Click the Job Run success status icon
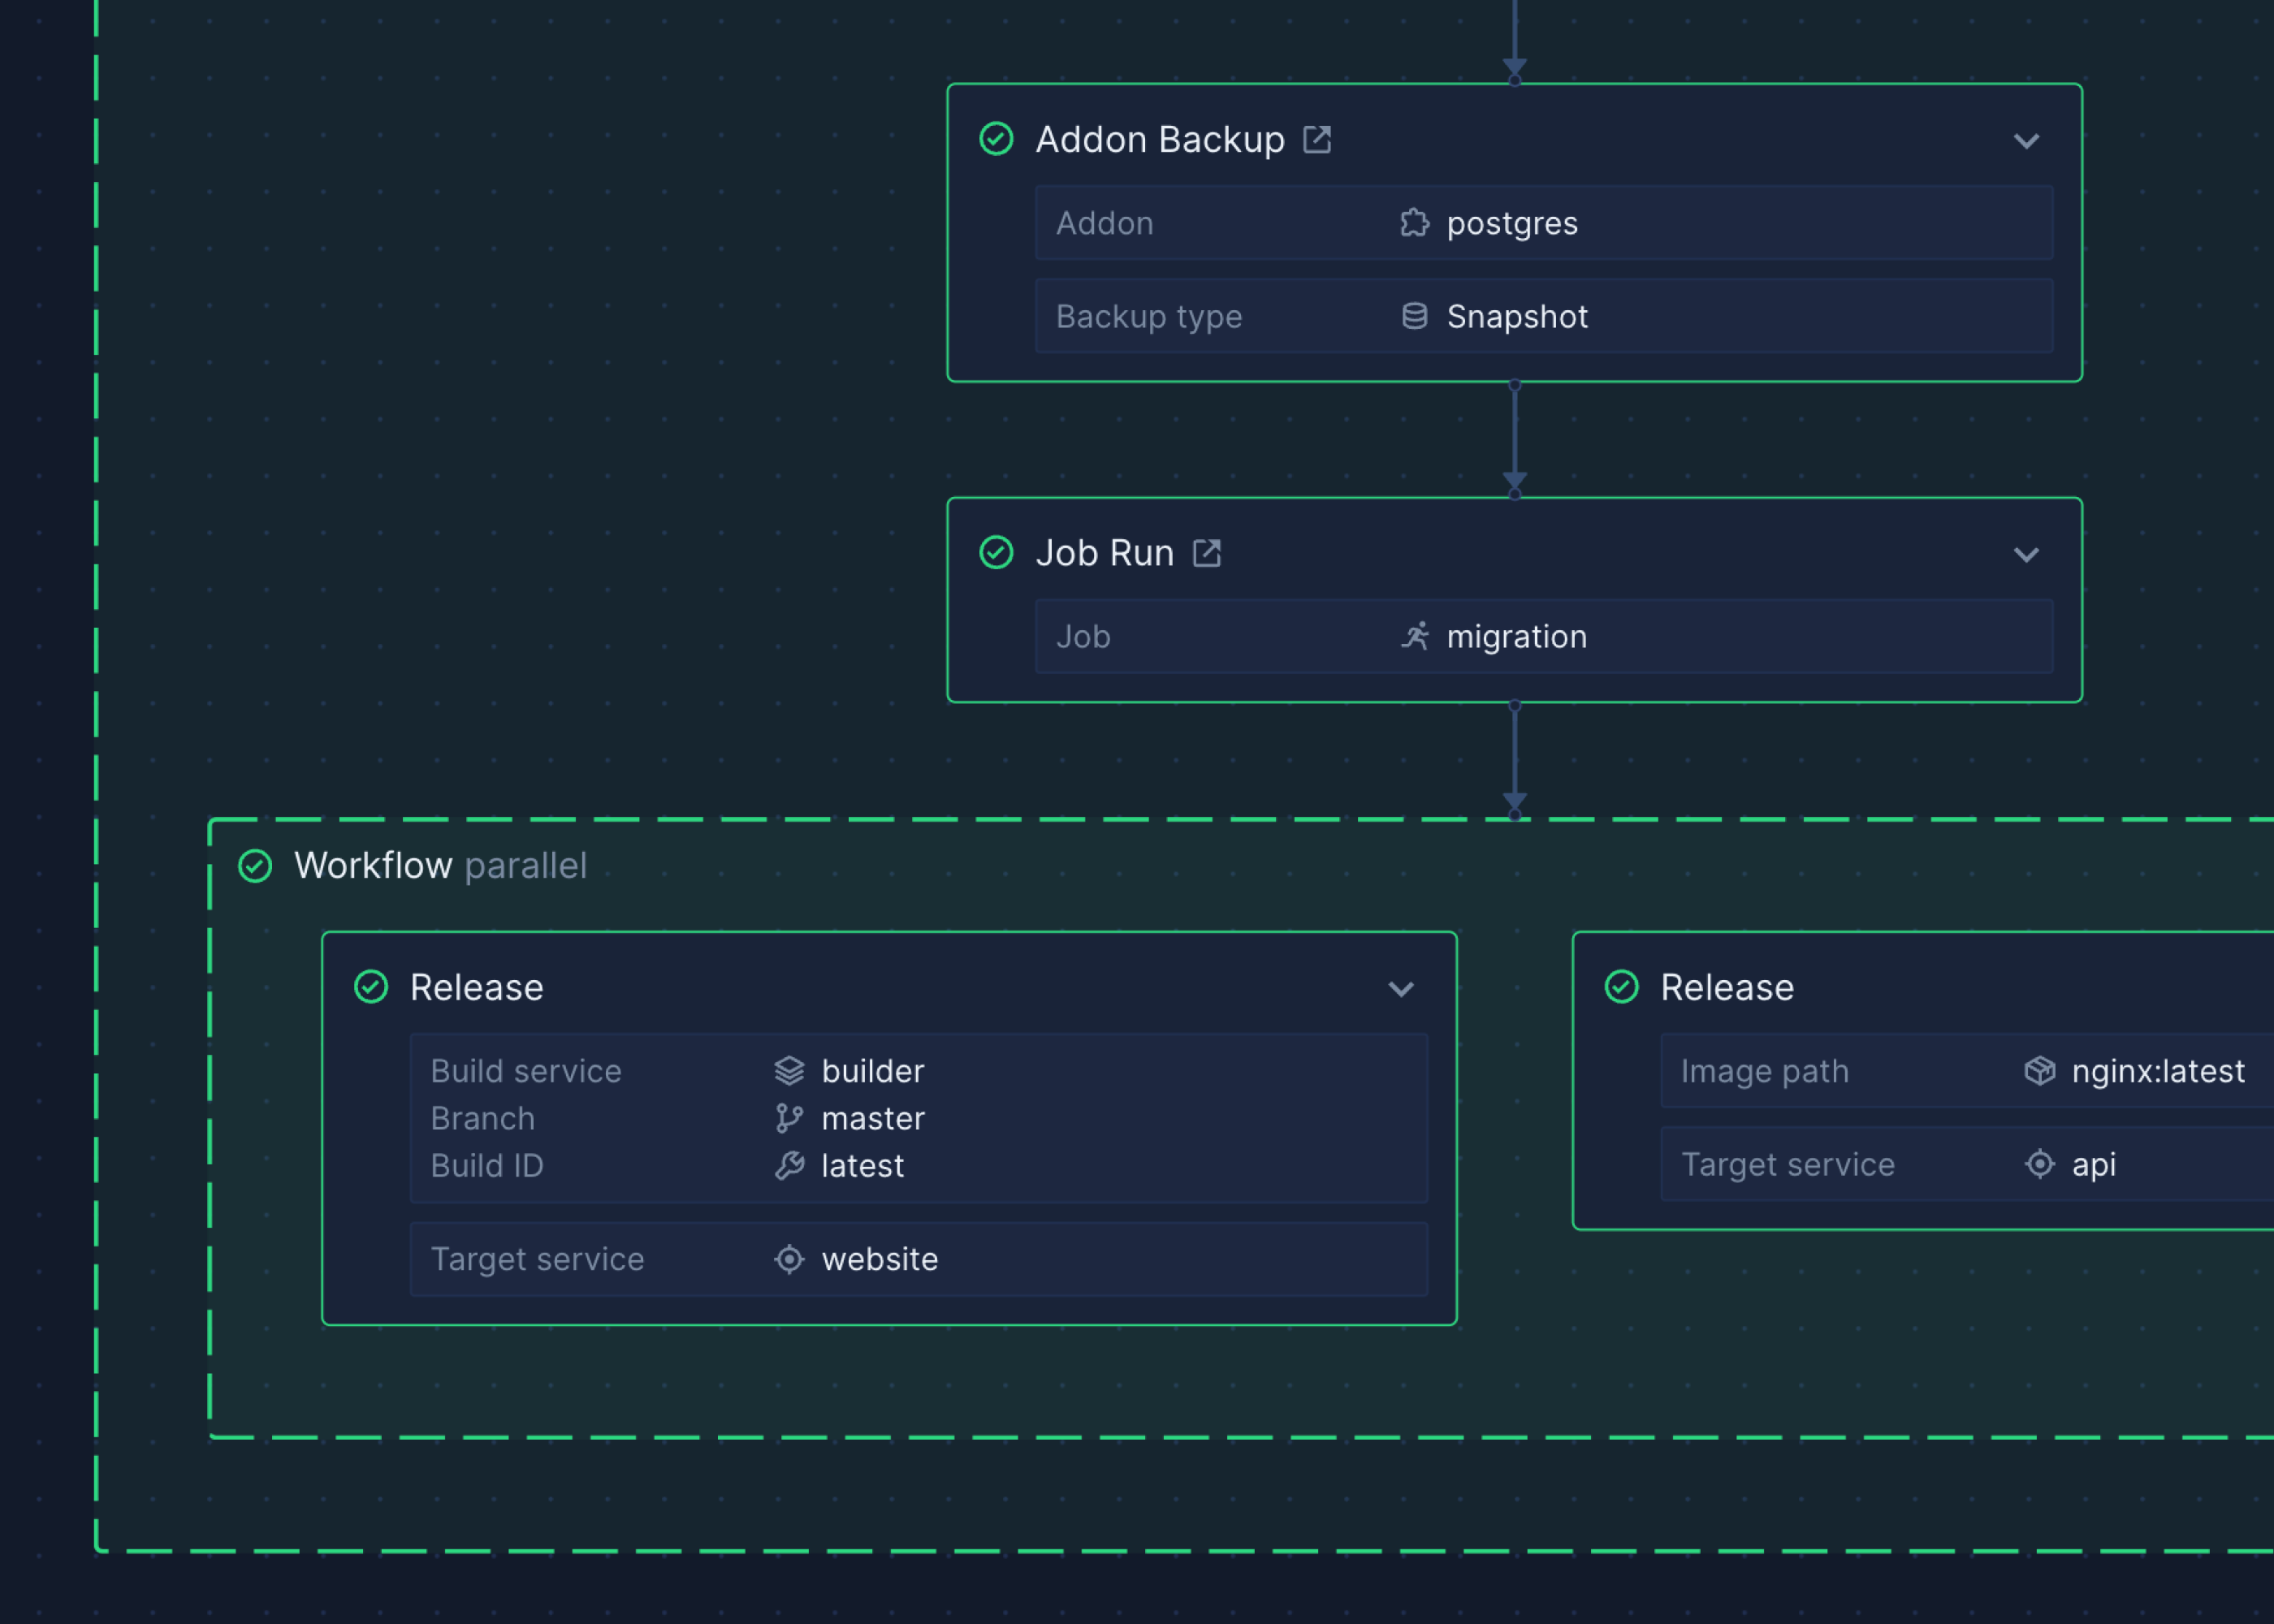The width and height of the screenshot is (2274, 1624). (996, 552)
